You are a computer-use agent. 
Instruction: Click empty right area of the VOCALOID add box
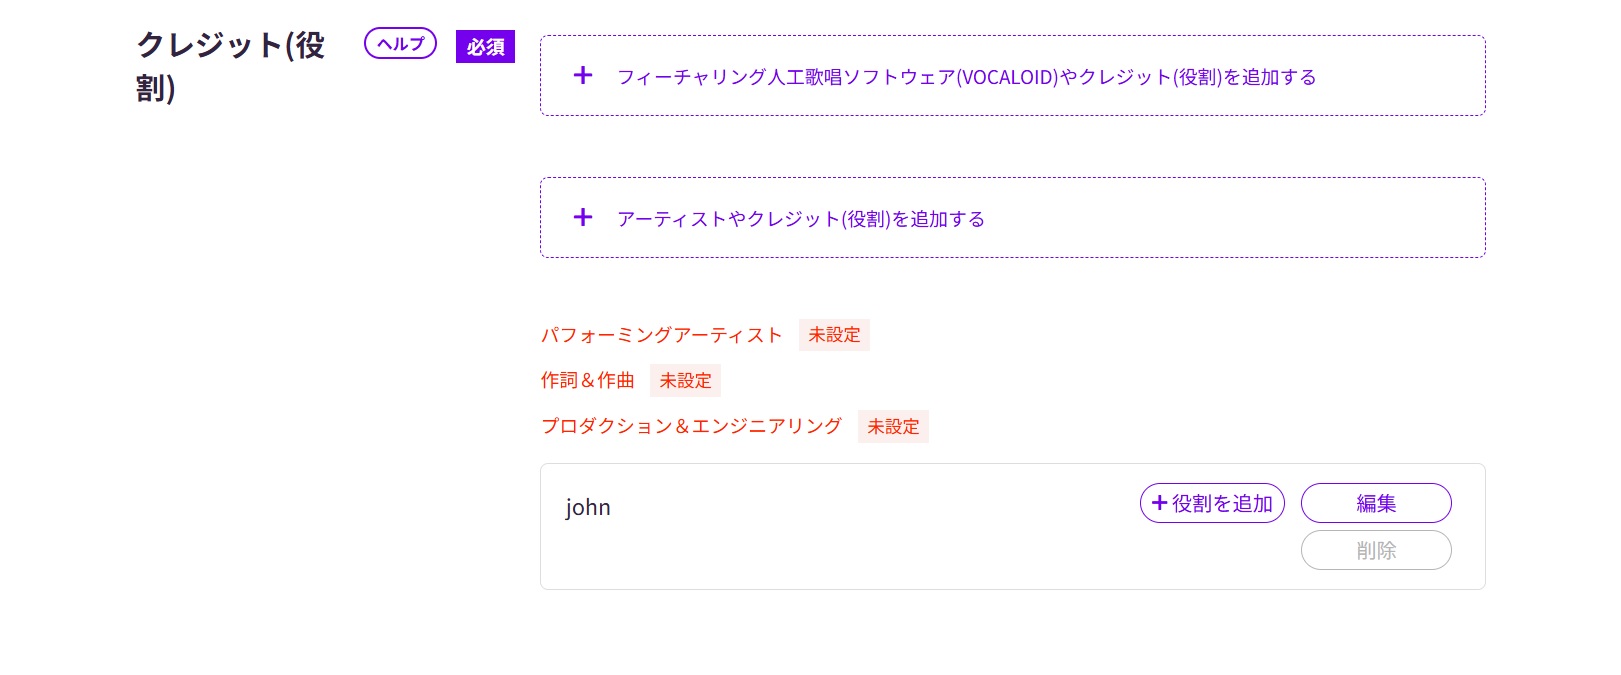pyautogui.click(x=1400, y=76)
